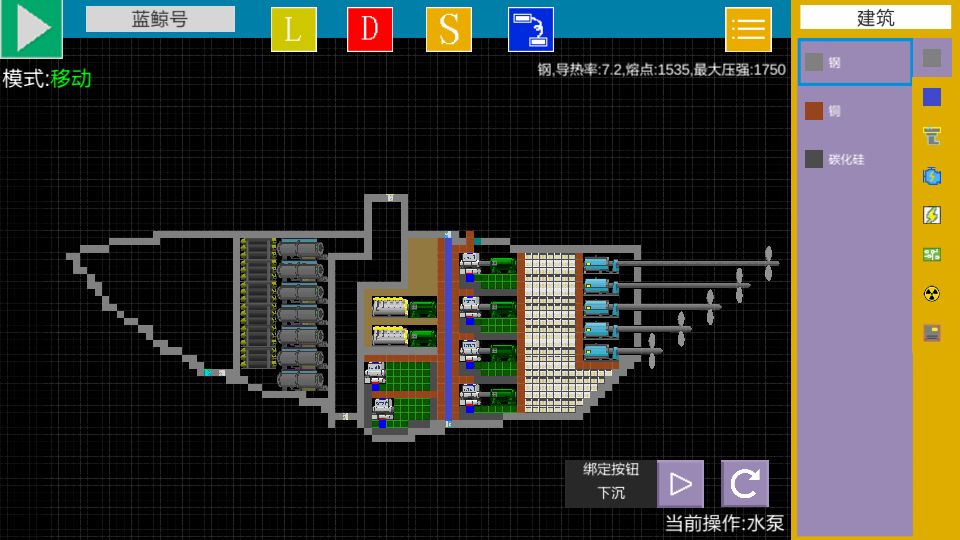Open the blue block category

coord(932,97)
